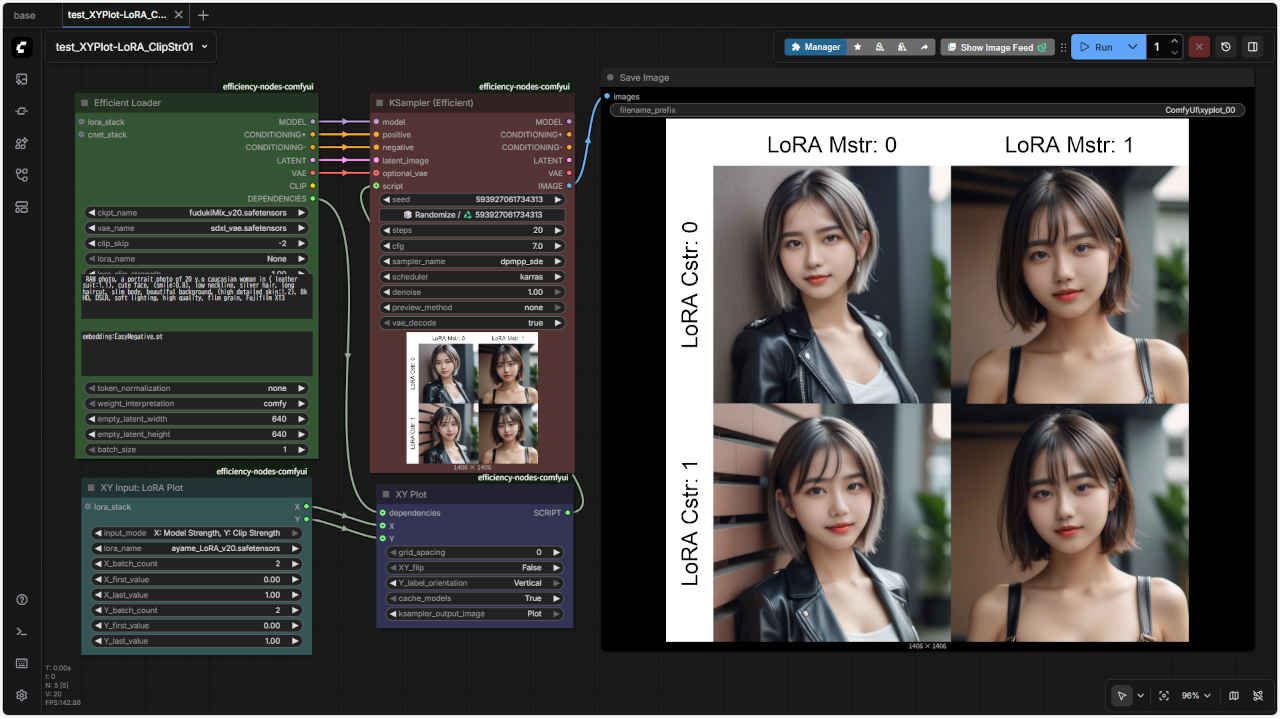This screenshot has width=1280, height=719.
Task: Switch to the base workflow tab
Action: [25, 15]
